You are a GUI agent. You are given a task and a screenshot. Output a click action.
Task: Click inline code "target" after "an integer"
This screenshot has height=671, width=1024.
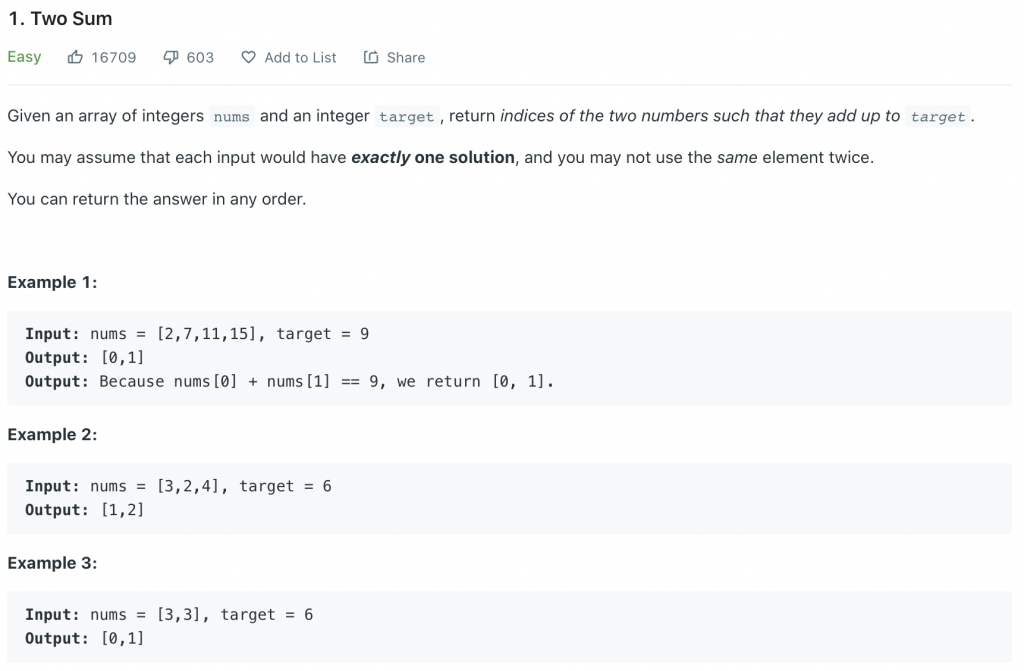[x=406, y=117]
